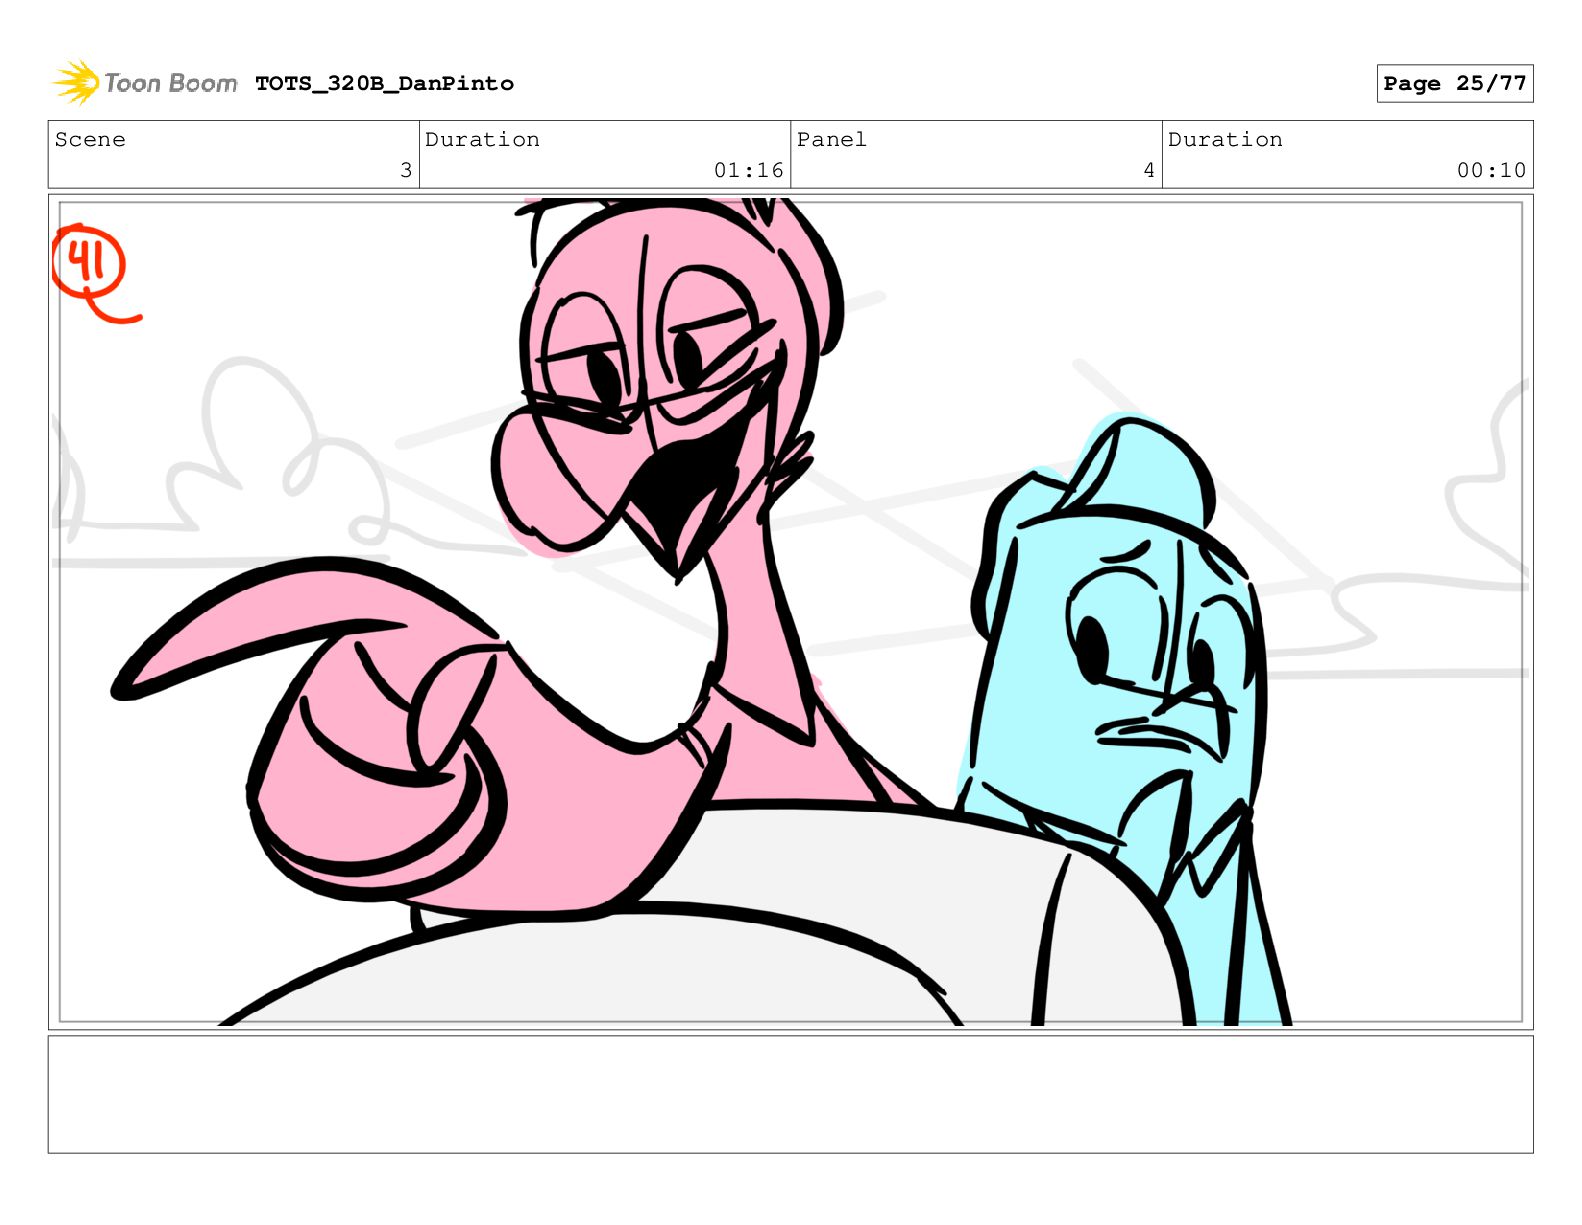Click the Scene label cell
Viewport: 1582px width, 1225px height.
tap(234, 155)
